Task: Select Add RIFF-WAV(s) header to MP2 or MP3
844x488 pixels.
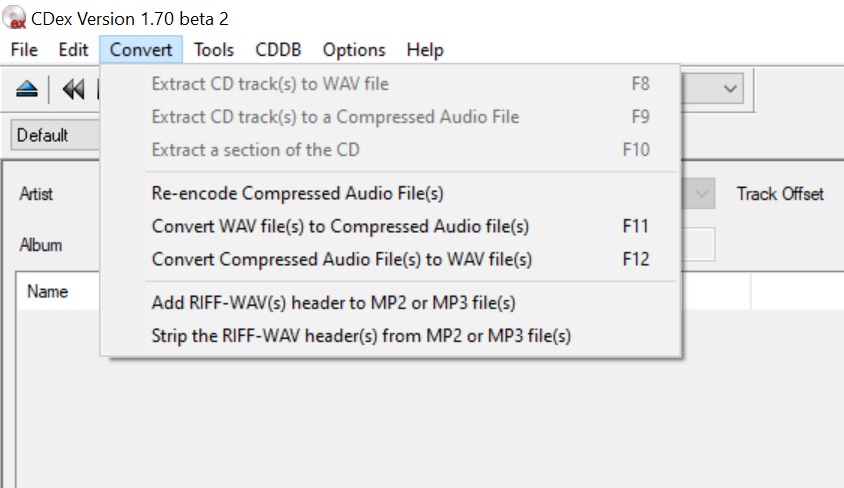Action: [x=333, y=302]
